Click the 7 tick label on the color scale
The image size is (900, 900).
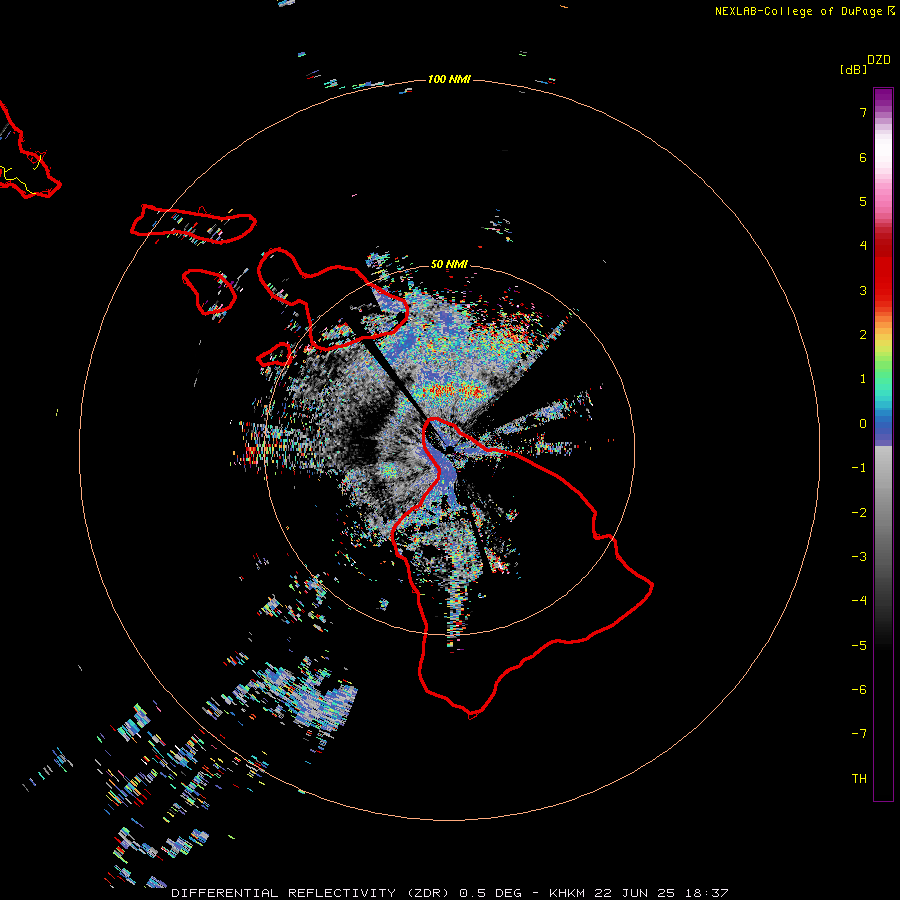(x=863, y=112)
